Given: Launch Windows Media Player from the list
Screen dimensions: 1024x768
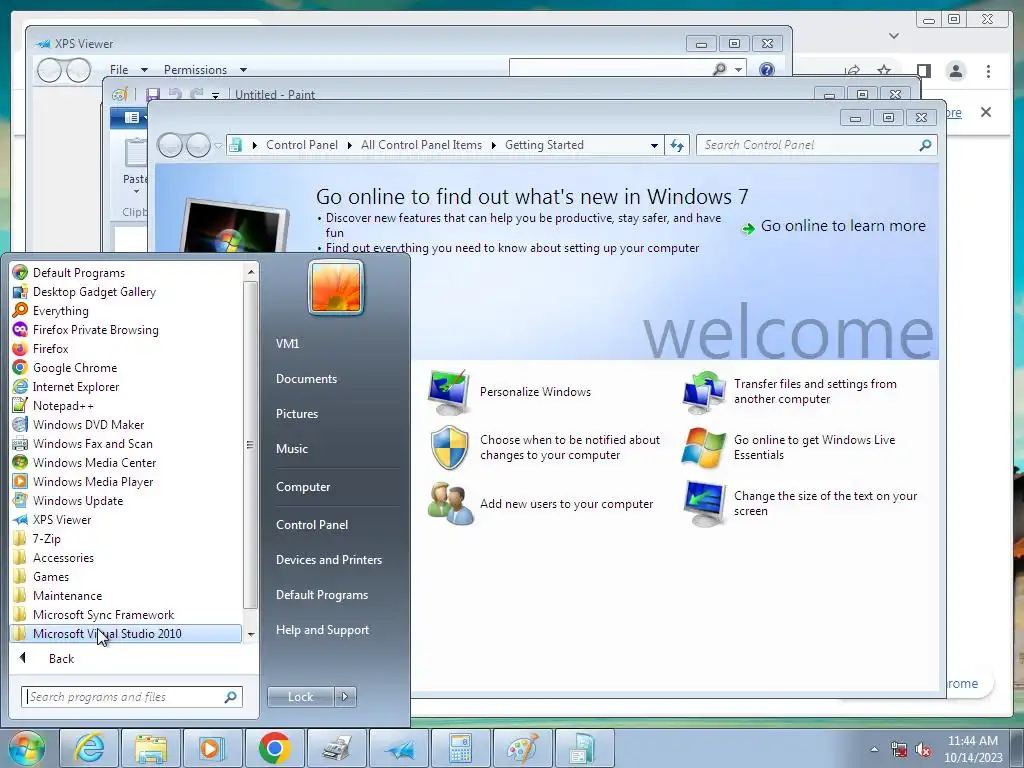Looking at the screenshot, I should point(93,481).
